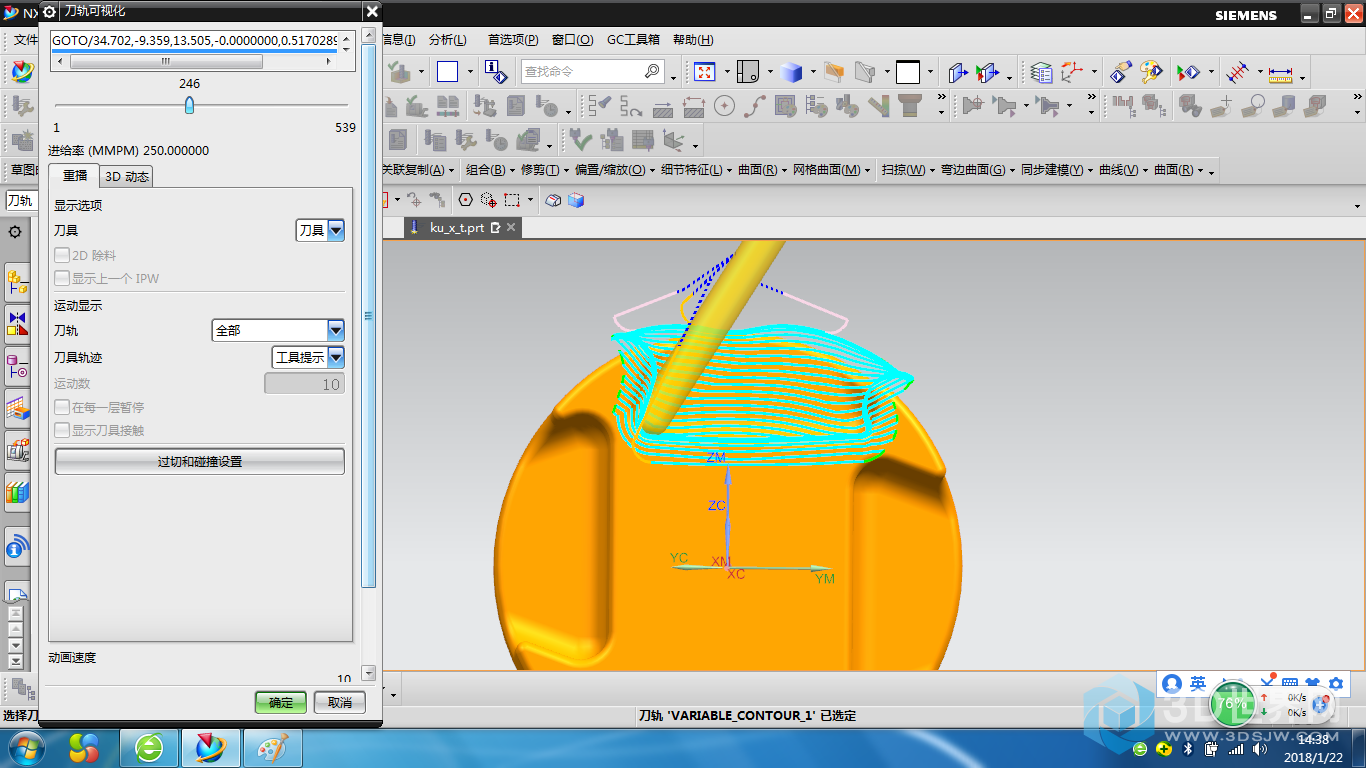Click the folder-like orange section icon
1366x768 pixels.
point(836,72)
